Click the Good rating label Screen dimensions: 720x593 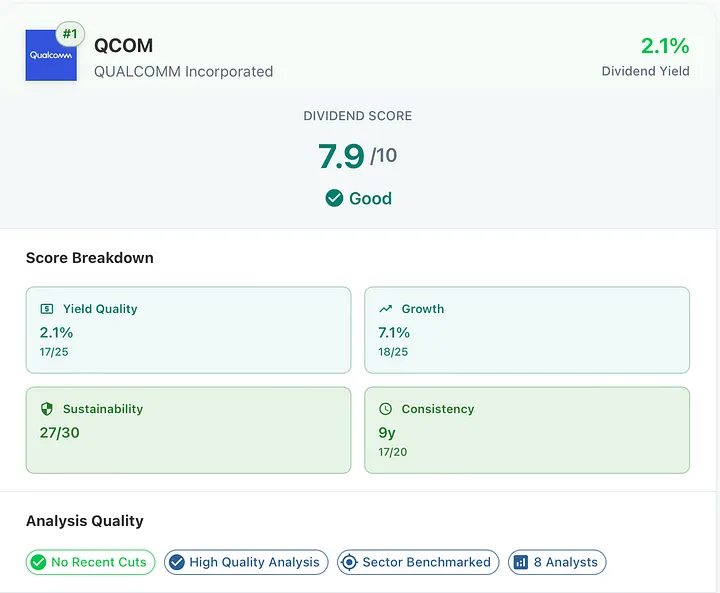pos(371,198)
